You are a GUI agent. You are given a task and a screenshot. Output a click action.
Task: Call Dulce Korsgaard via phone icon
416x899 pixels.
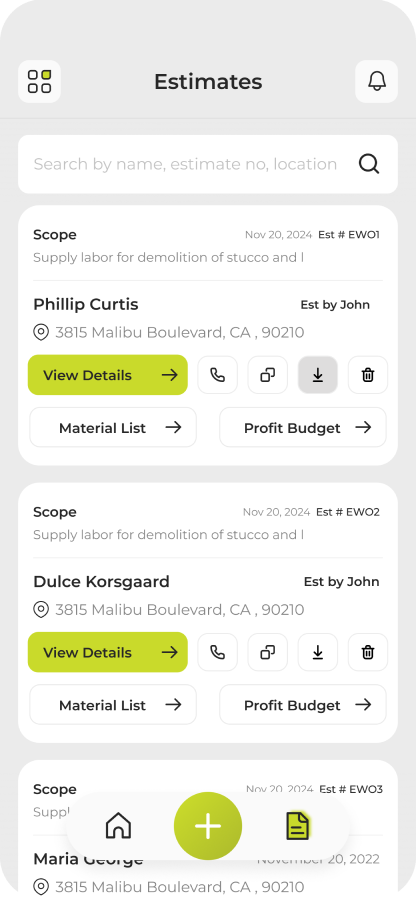218,652
